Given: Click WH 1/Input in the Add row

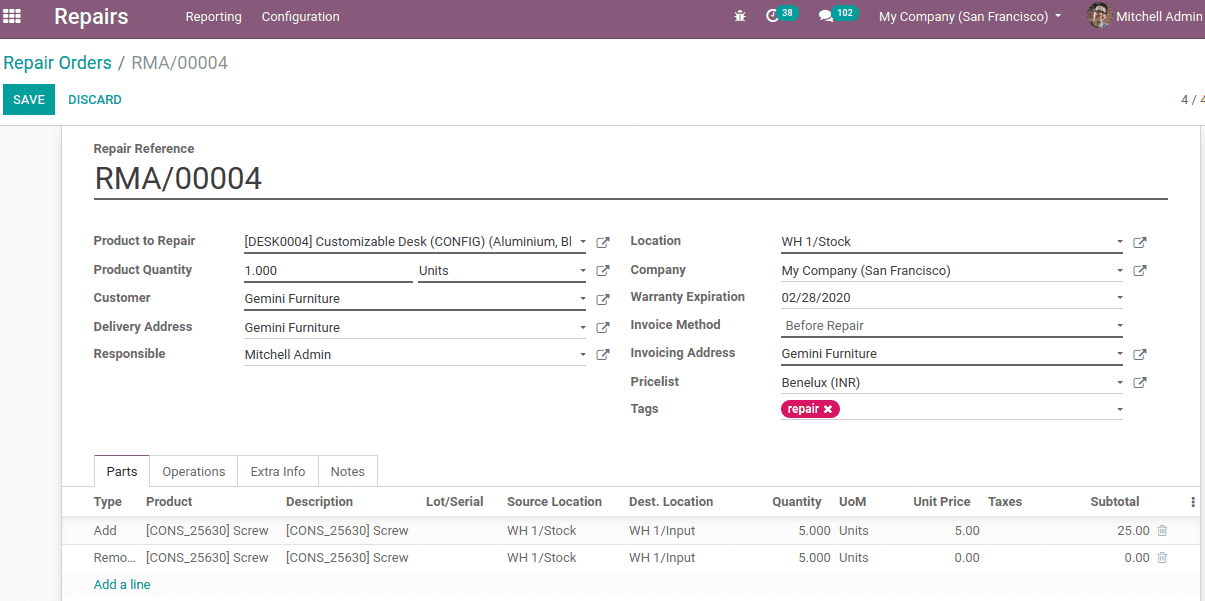Looking at the screenshot, I should 662,531.
